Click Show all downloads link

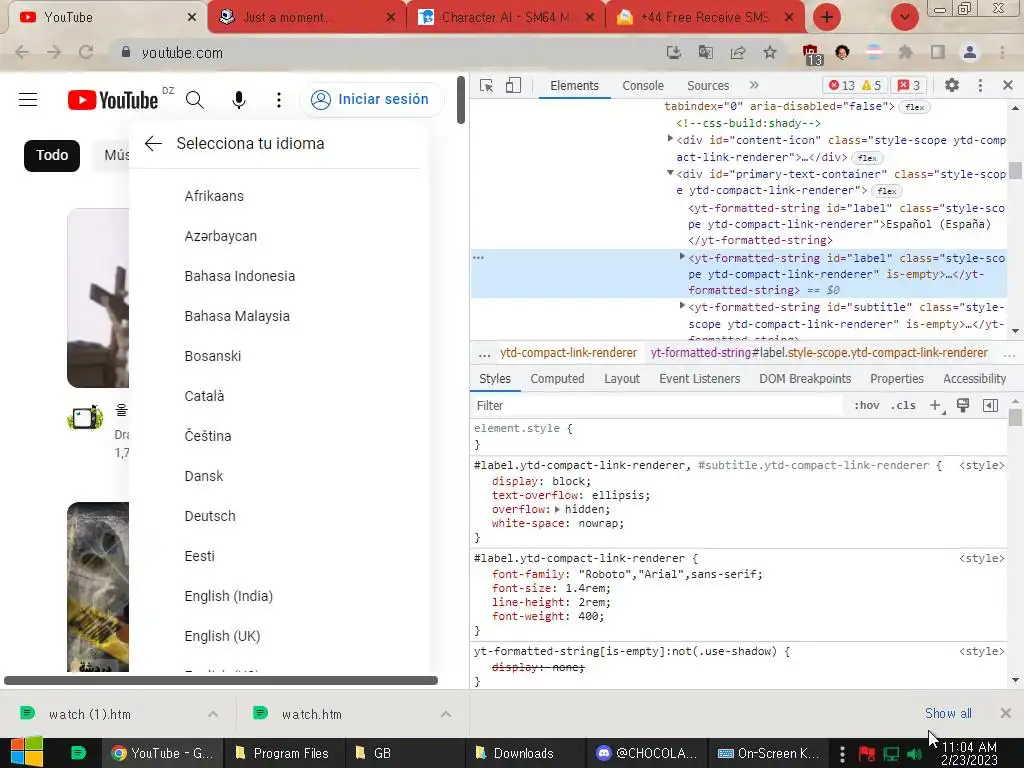click(x=948, y=714)
